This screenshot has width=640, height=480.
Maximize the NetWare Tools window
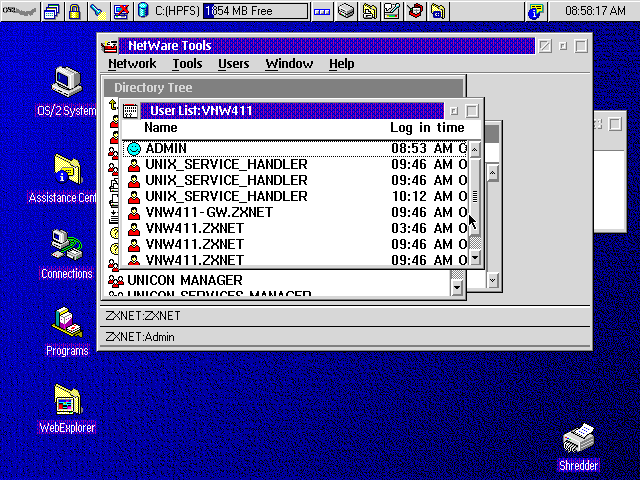581,46
